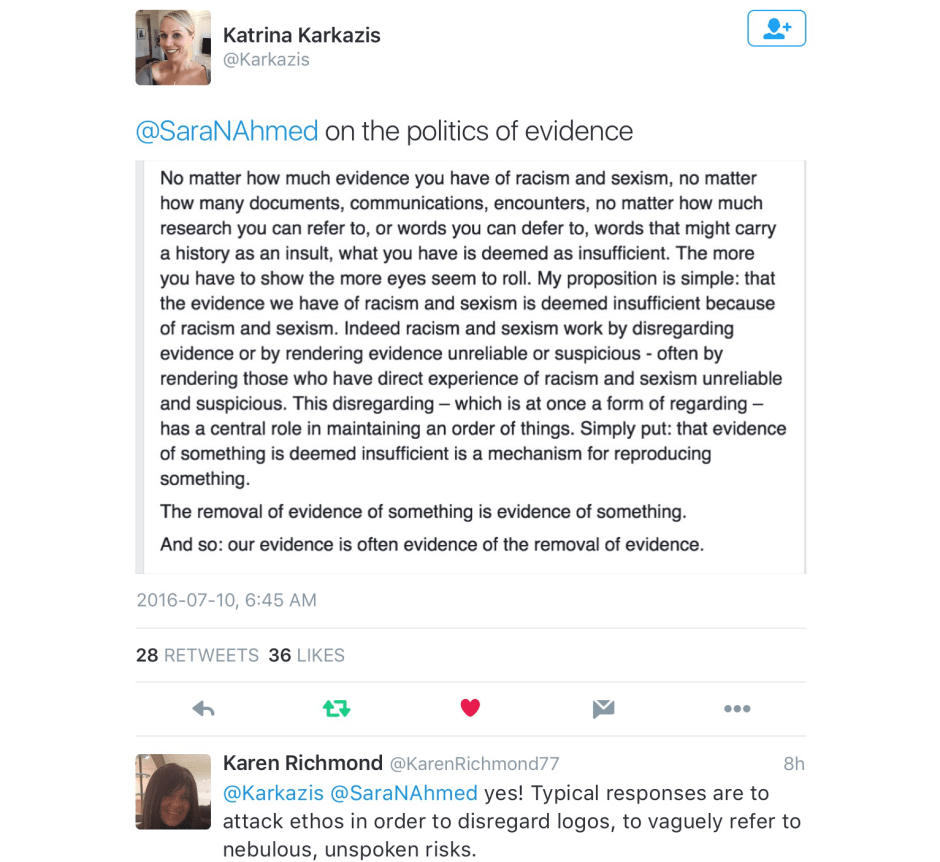This screenshot has width=940, height=862.
Task: Click @SaraNAhmed mention in Karen's reply
Action: click(x=403, y=793)
